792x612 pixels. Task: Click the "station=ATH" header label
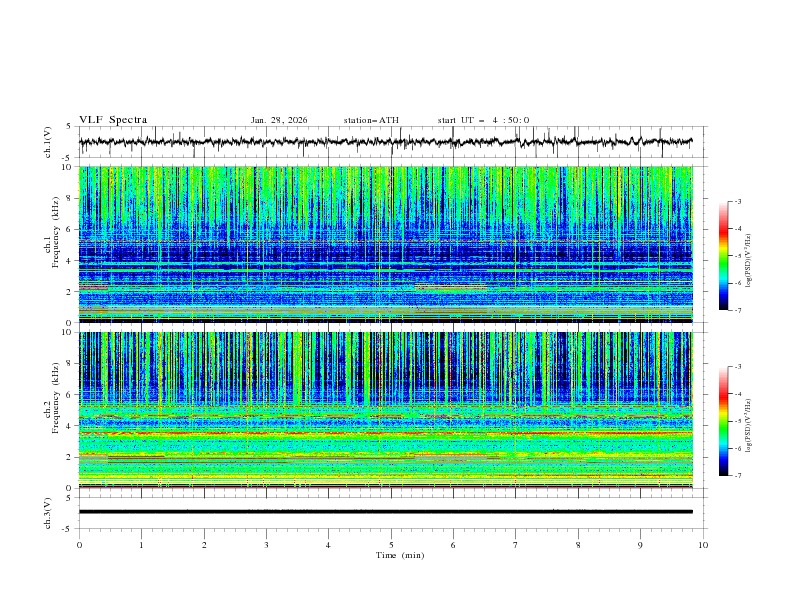tap(371, 120)
